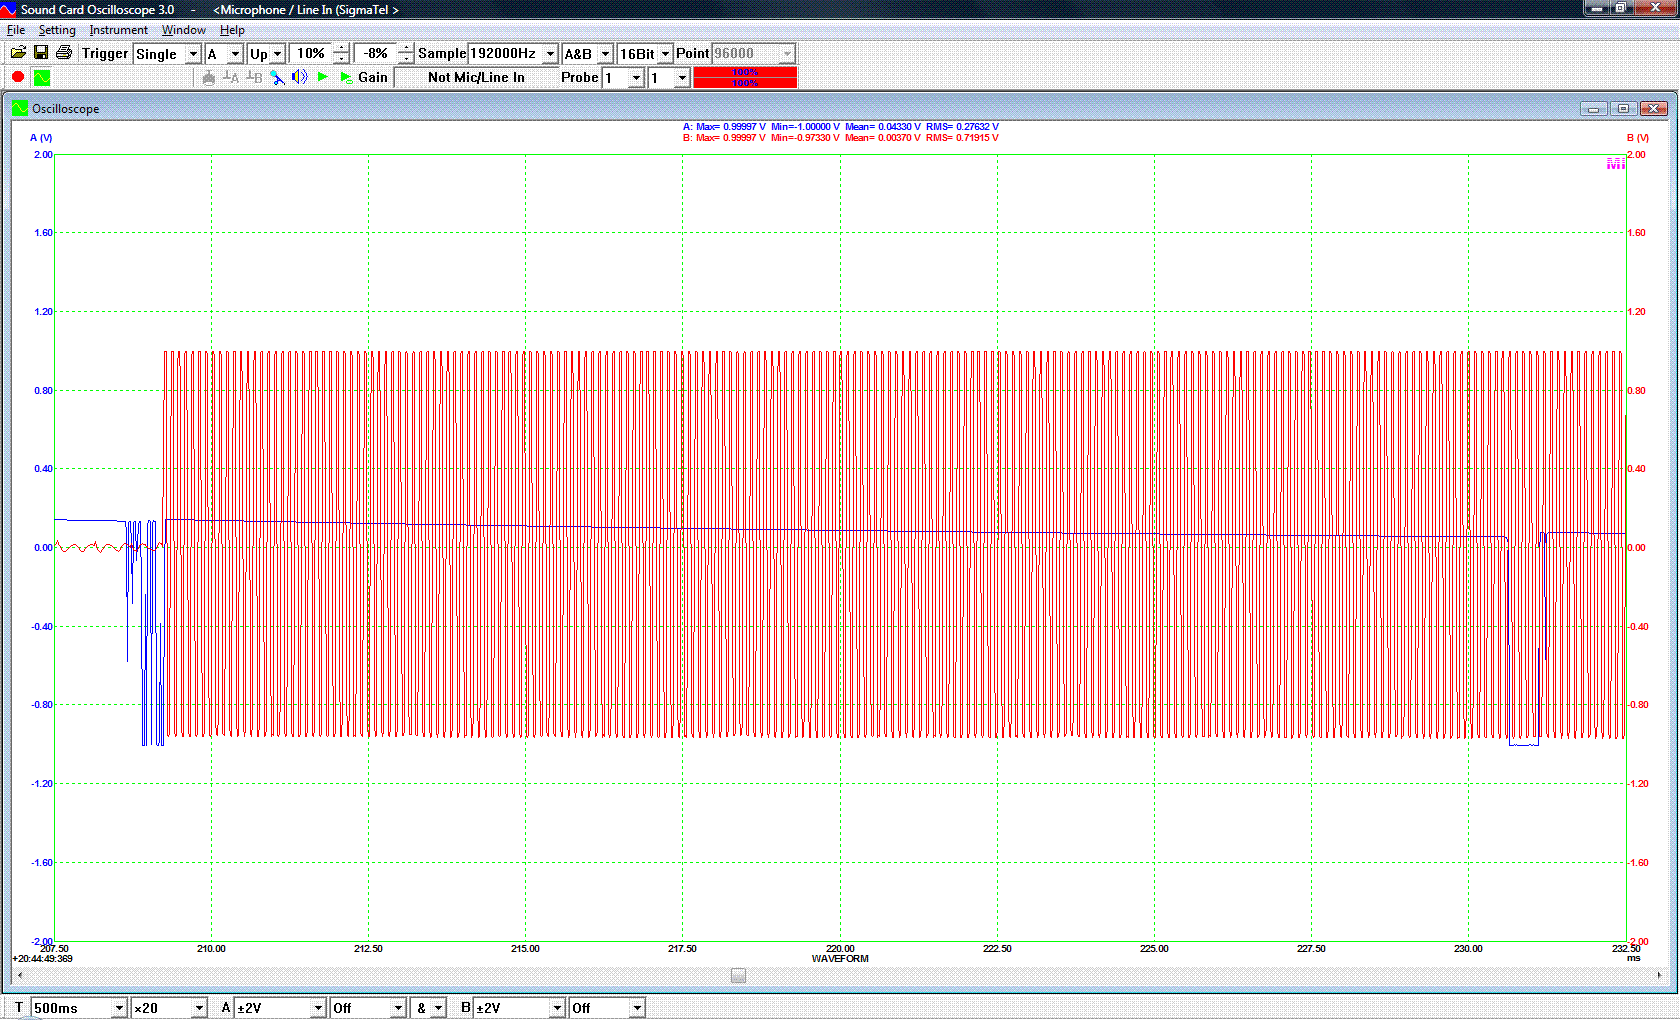Increase the 10% trigger level spinner
Viewport: 1680px width, 1020px height.
click(341, 48)
